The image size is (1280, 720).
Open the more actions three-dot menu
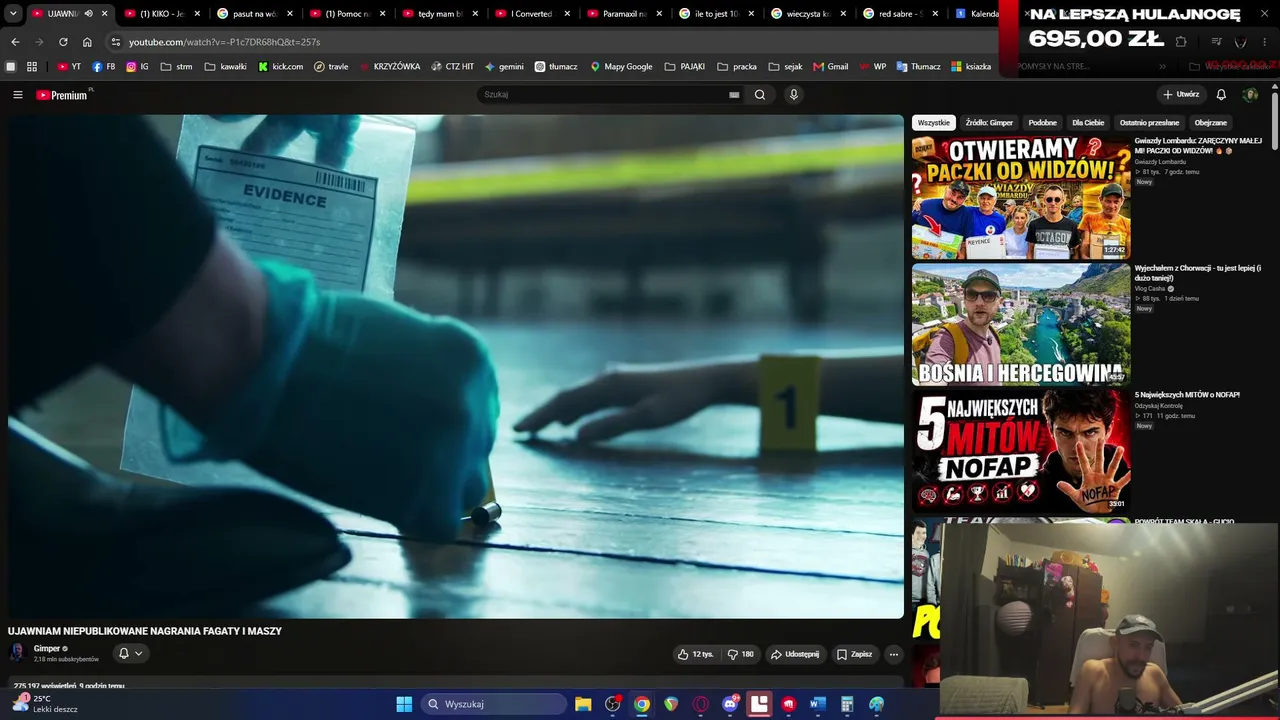894,654
